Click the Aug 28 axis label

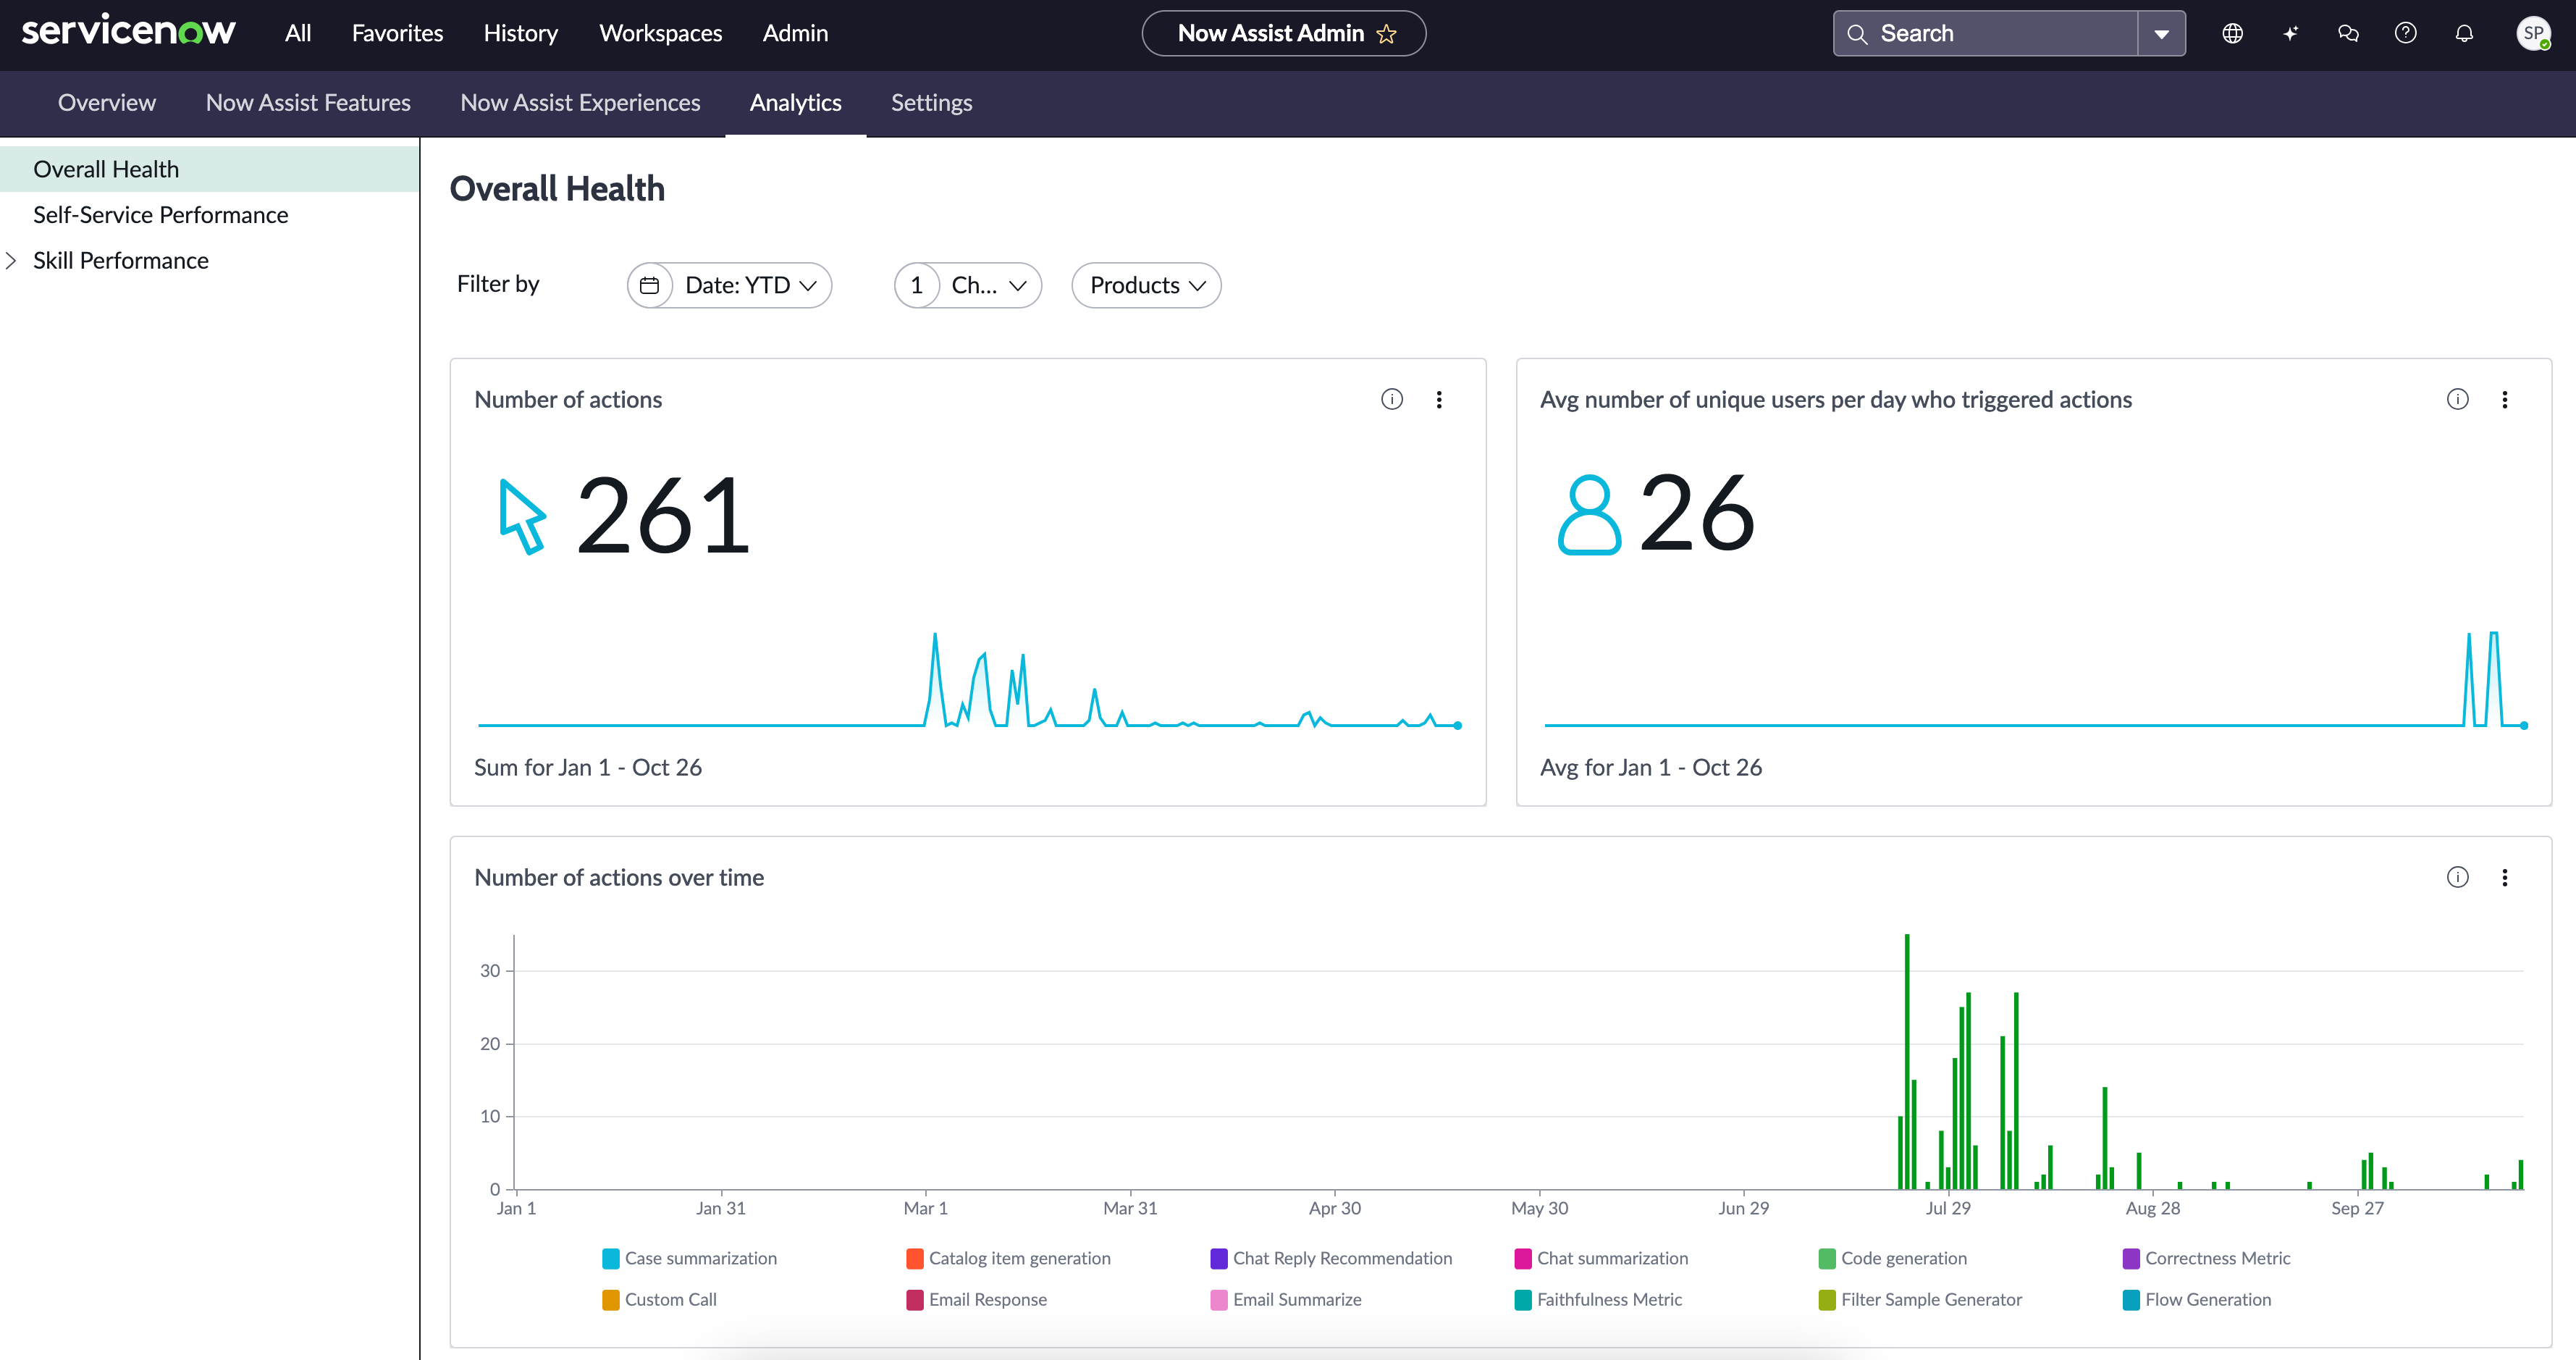(2153, 1208)
